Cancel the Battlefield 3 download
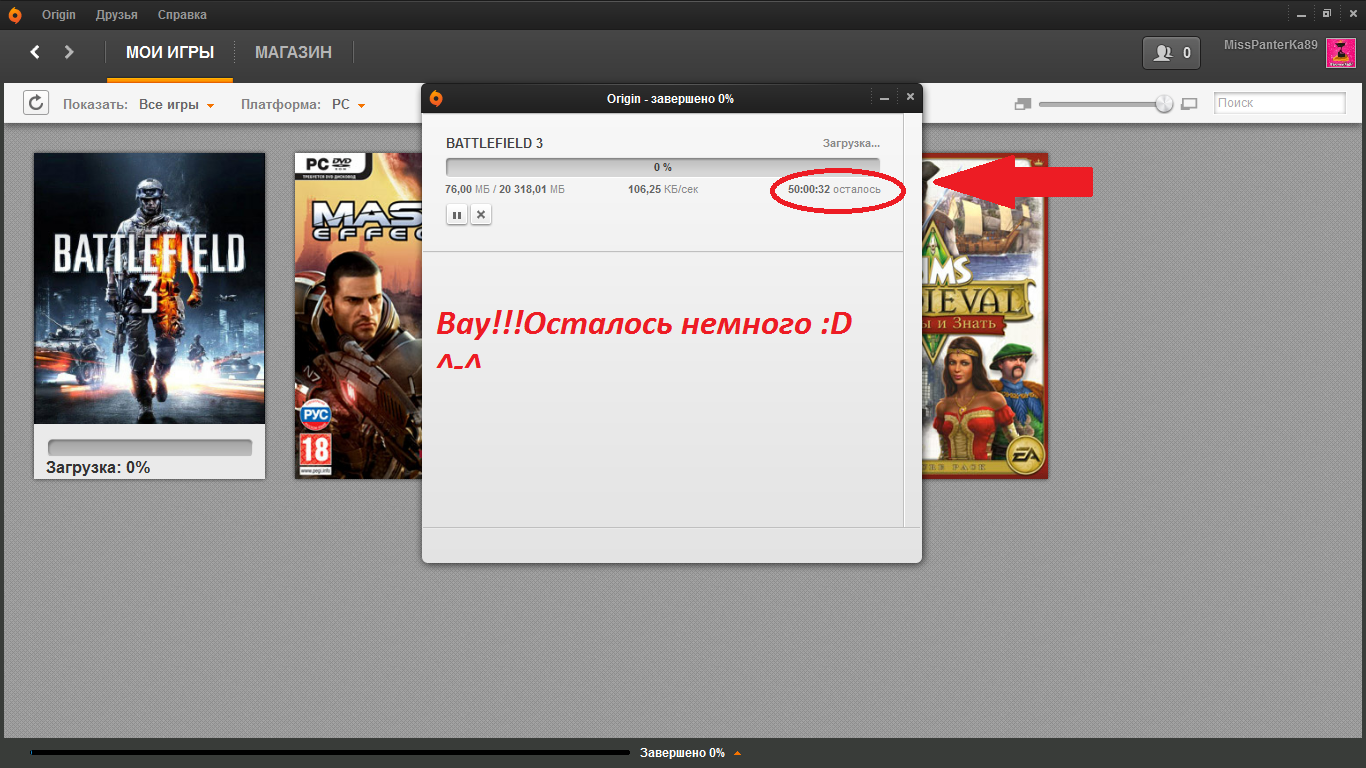The width and height of the screenshot is (1366, 768). (x=481, y=214)
